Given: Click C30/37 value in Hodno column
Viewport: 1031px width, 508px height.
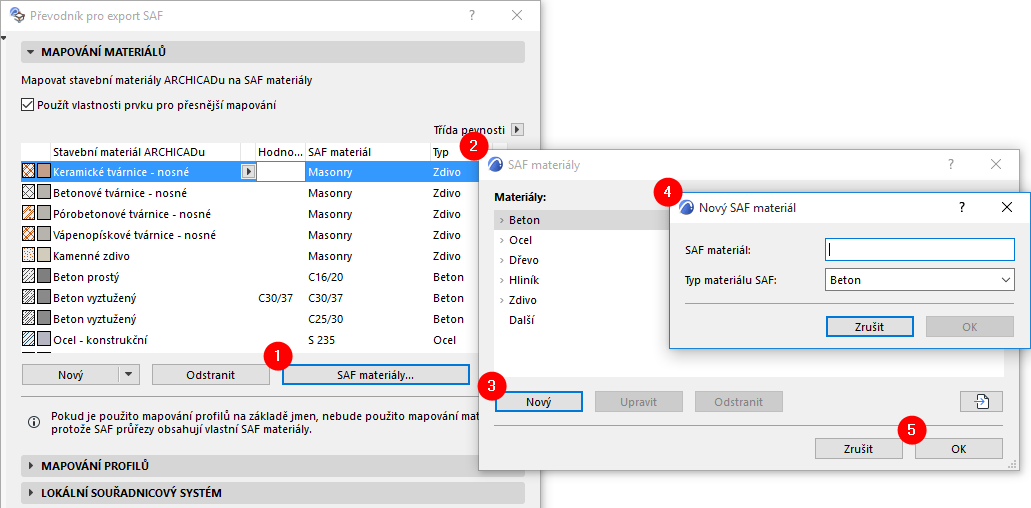Looking at the screenshot, I should [x=276, y=298].
